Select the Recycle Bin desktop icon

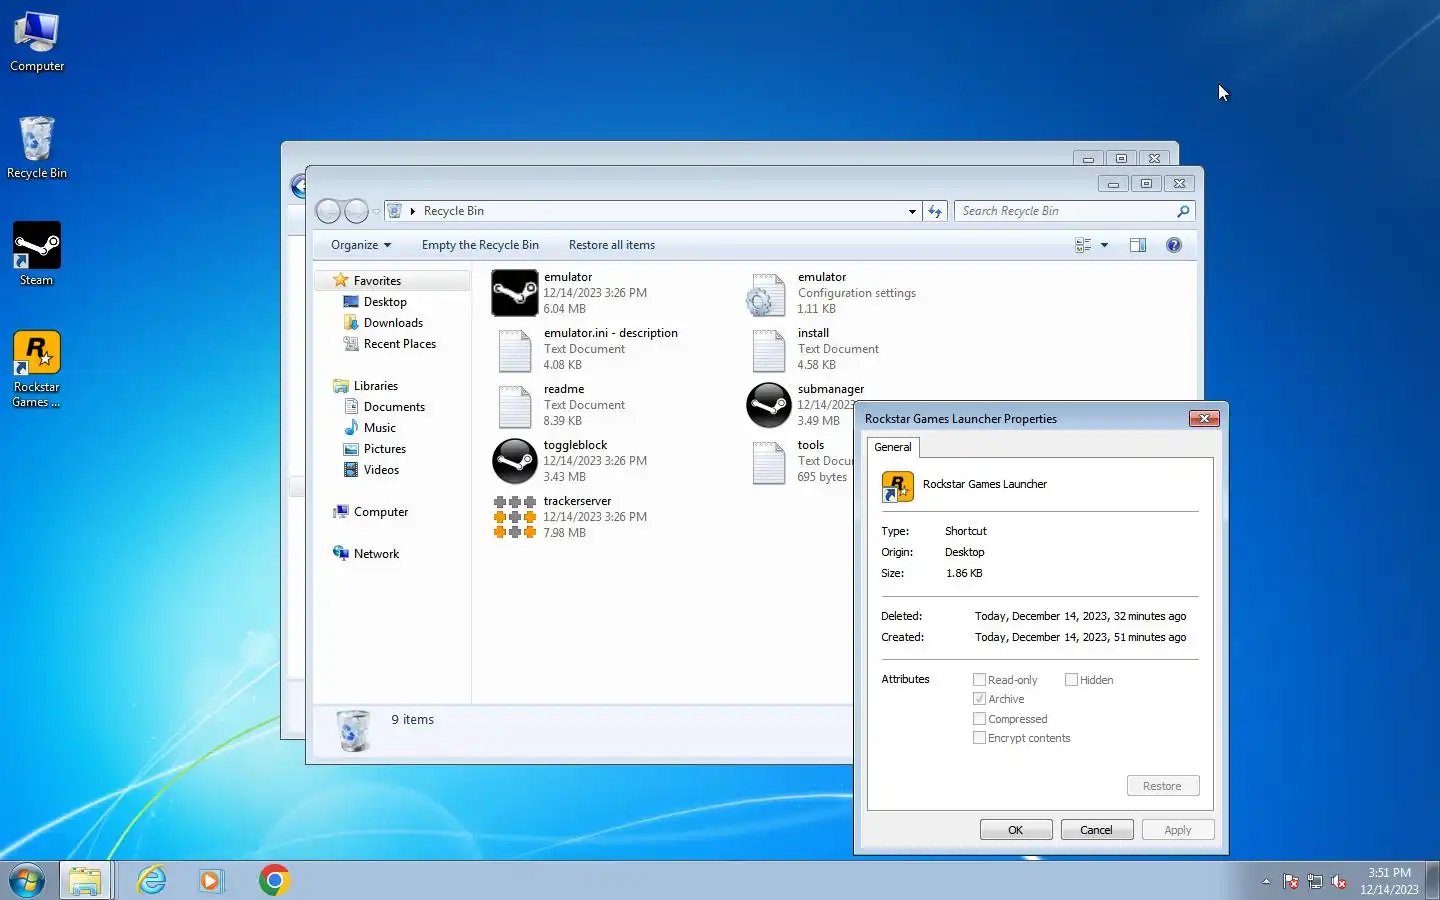click(37, 148)
